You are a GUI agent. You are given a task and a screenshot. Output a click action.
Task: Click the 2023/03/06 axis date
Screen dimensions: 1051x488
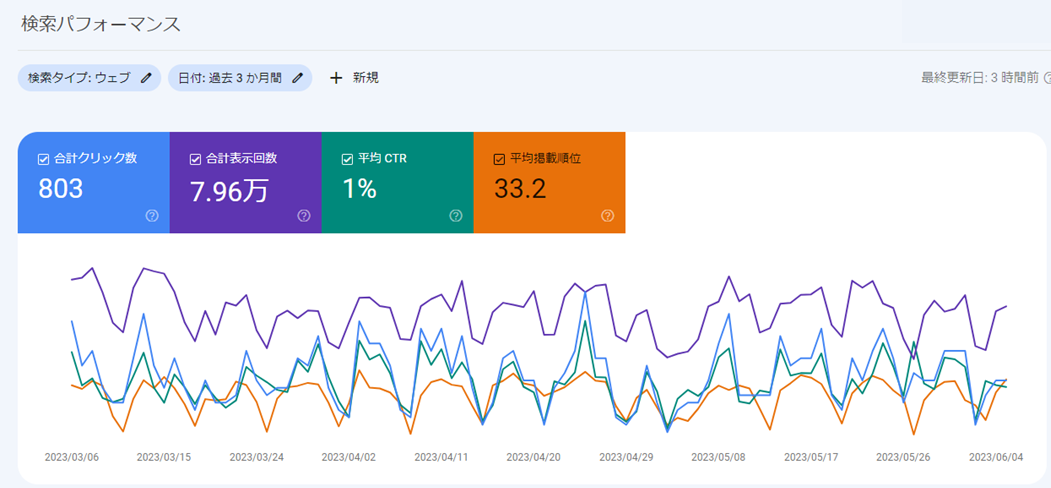coord(72,457)
